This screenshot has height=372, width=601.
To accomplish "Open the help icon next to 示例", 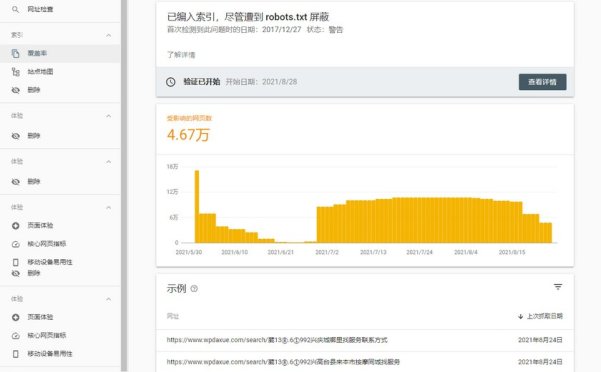I will [x=194, y=288].
